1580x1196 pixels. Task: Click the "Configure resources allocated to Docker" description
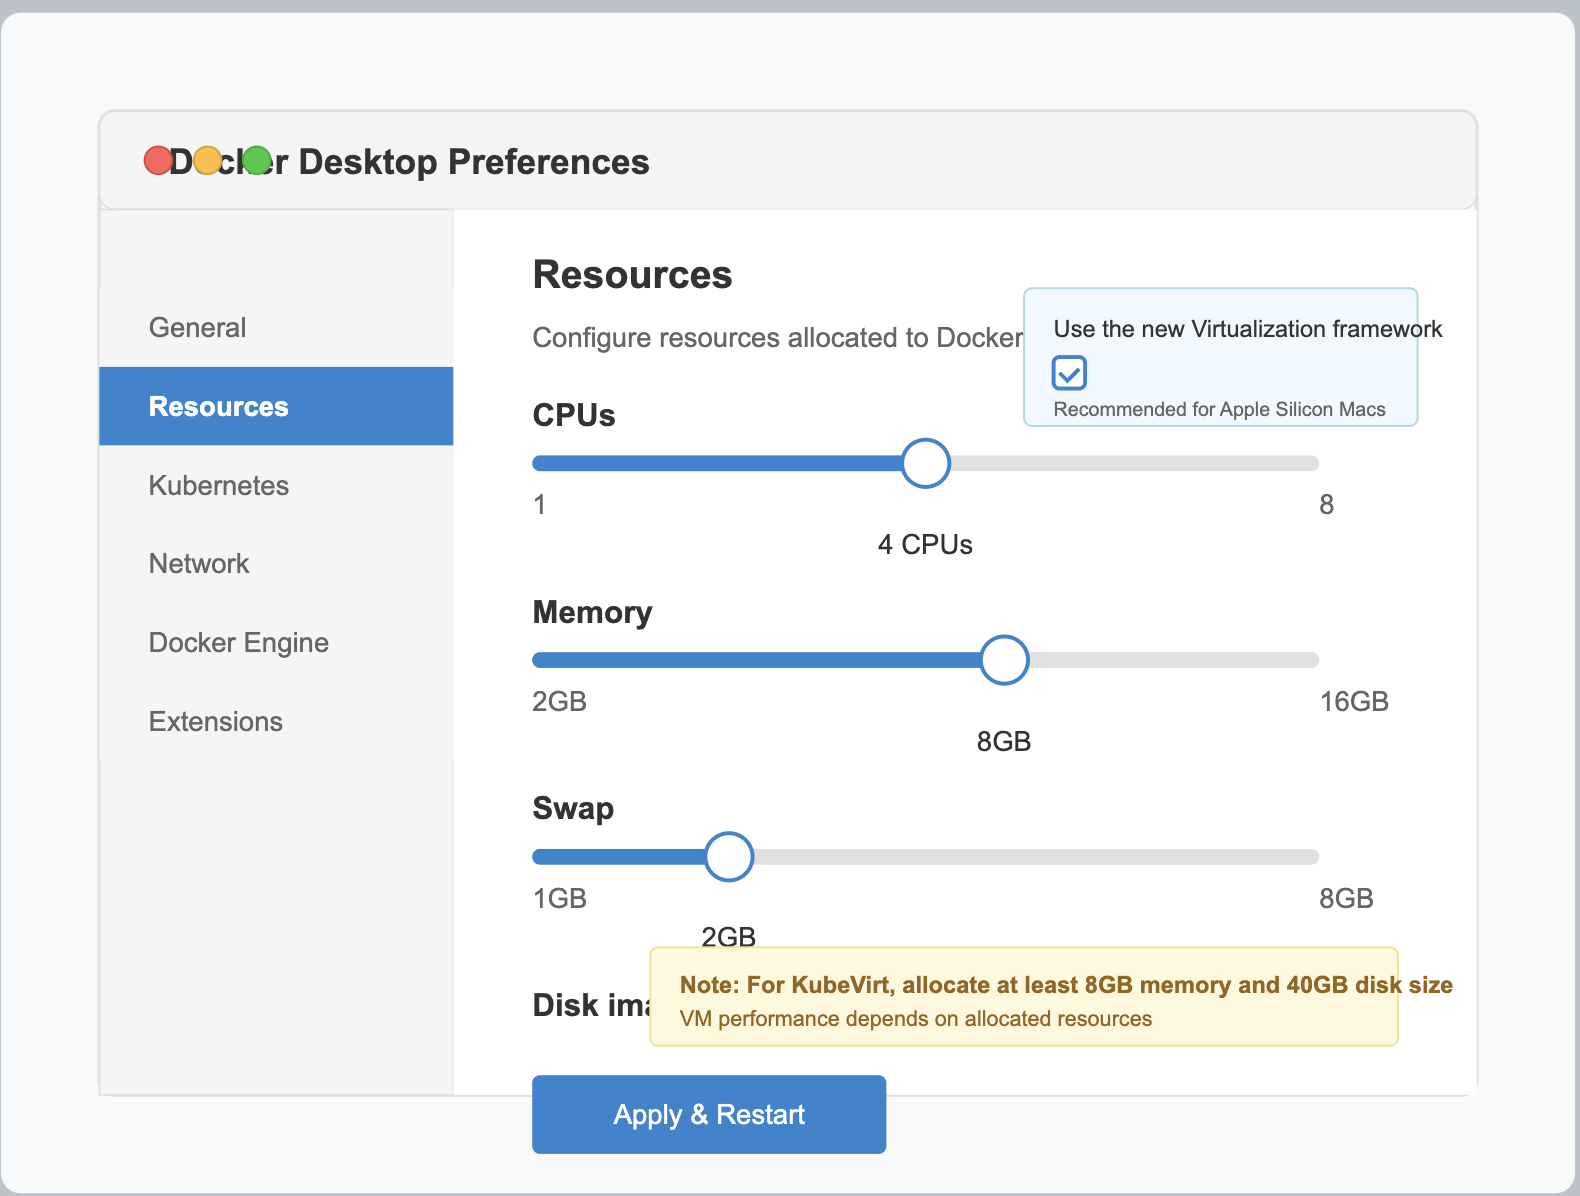777,338
